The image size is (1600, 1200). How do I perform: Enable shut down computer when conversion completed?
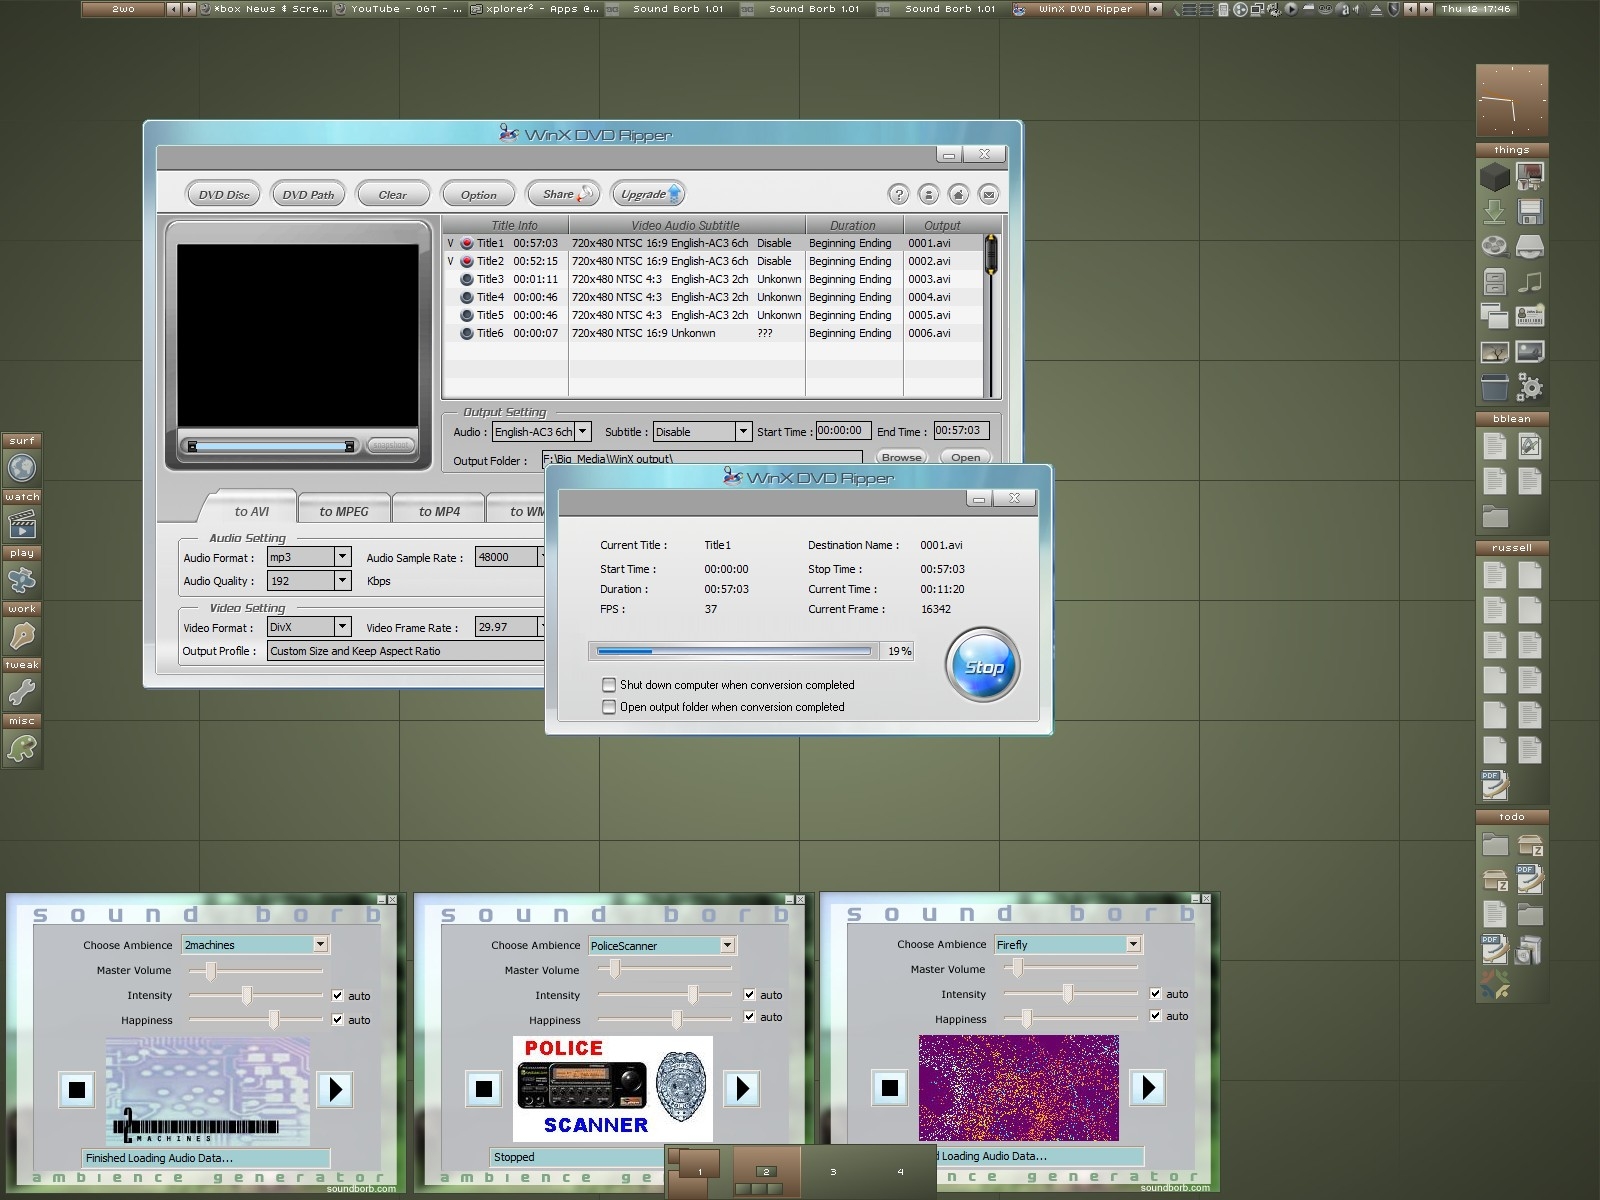coord(608,685)
